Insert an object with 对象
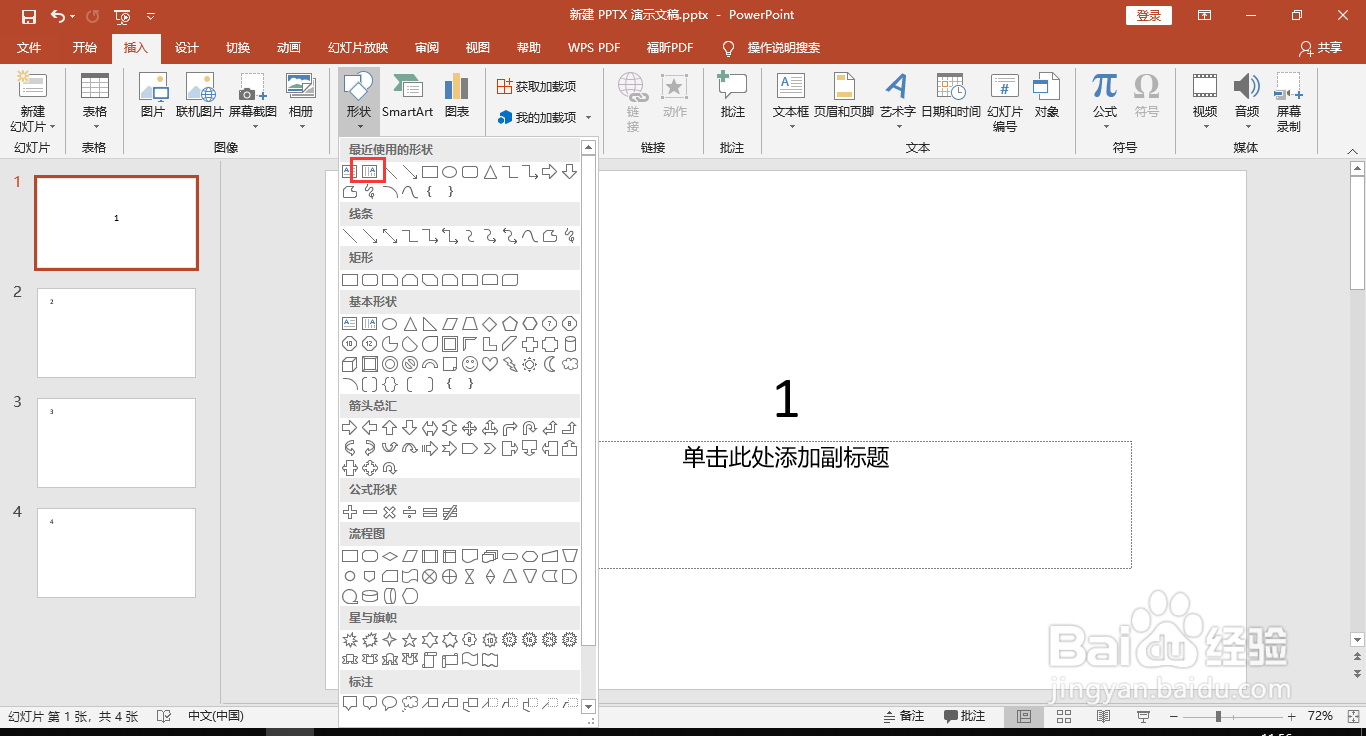Screen dimensions: 1366x736 (x=1047, y=97)
